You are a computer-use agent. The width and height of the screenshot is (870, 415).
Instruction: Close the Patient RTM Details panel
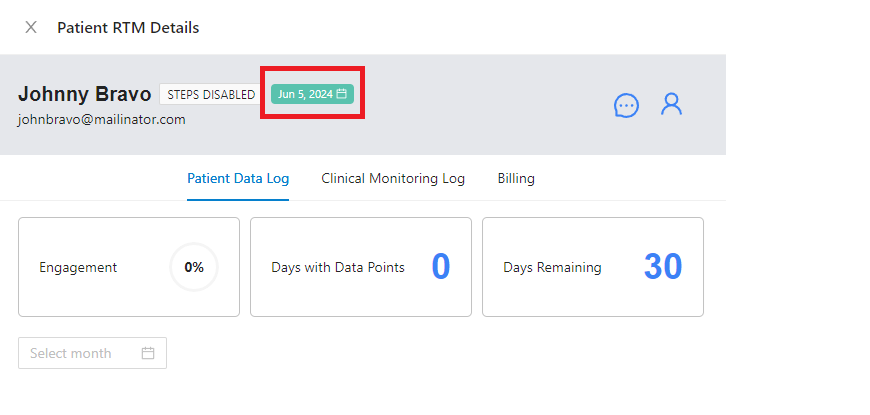(31, 27)
